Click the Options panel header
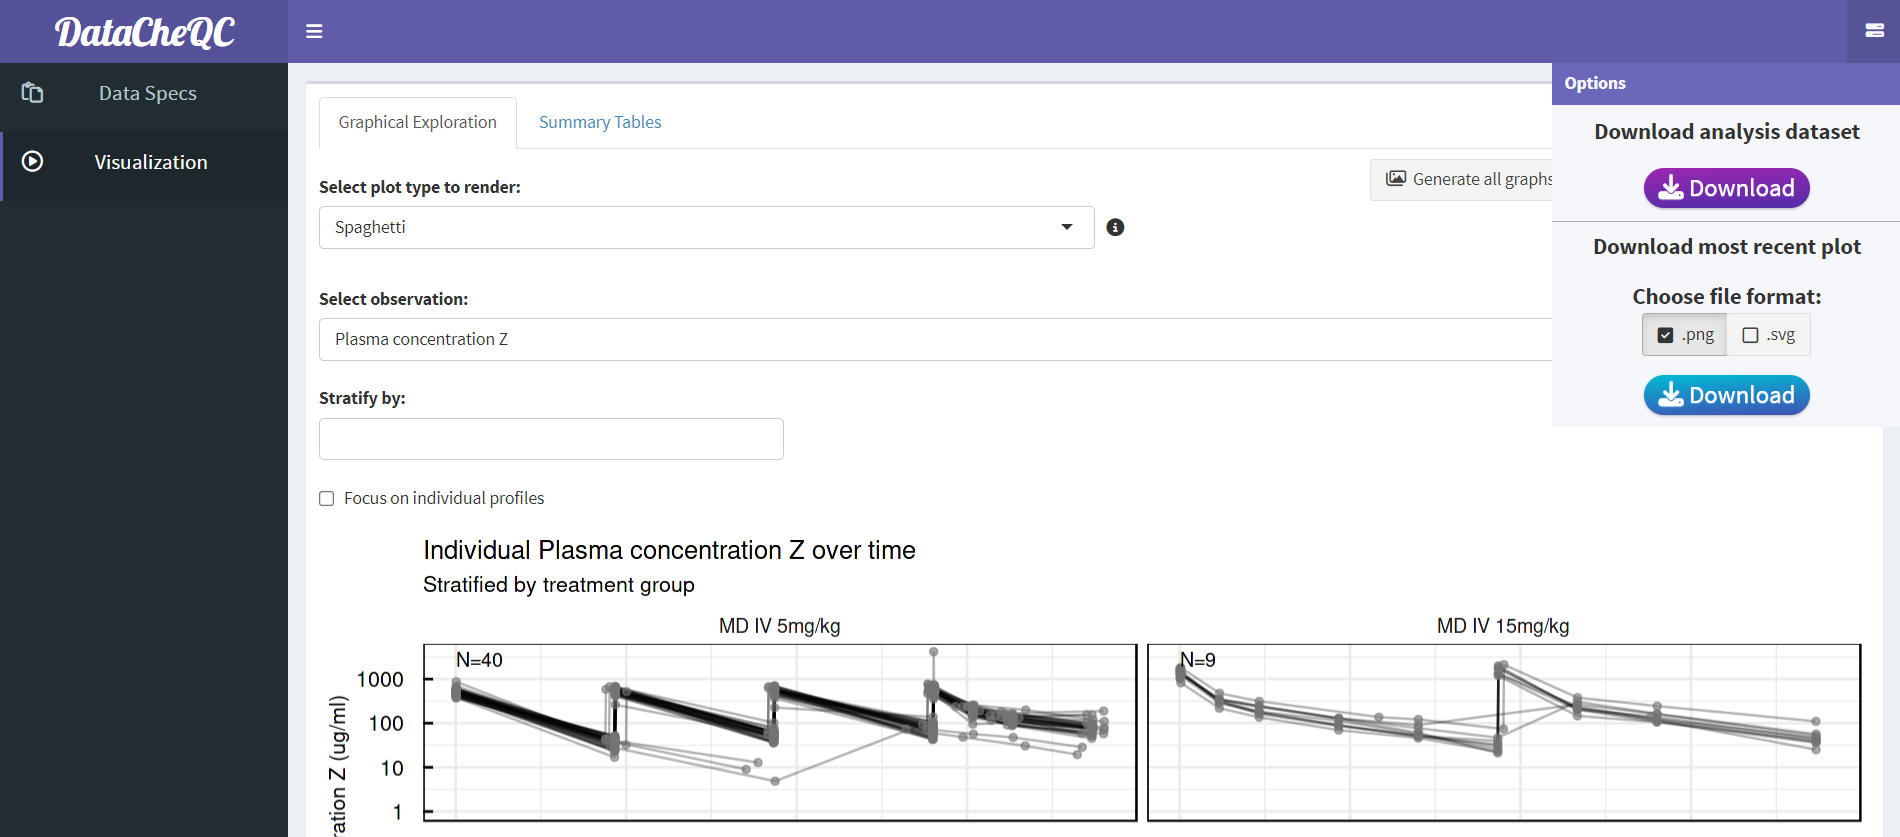 (1725, 83)
